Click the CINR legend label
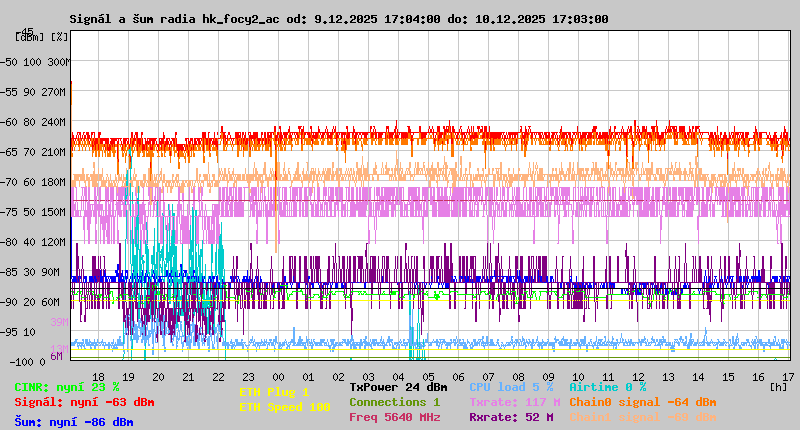 point(67,387)
